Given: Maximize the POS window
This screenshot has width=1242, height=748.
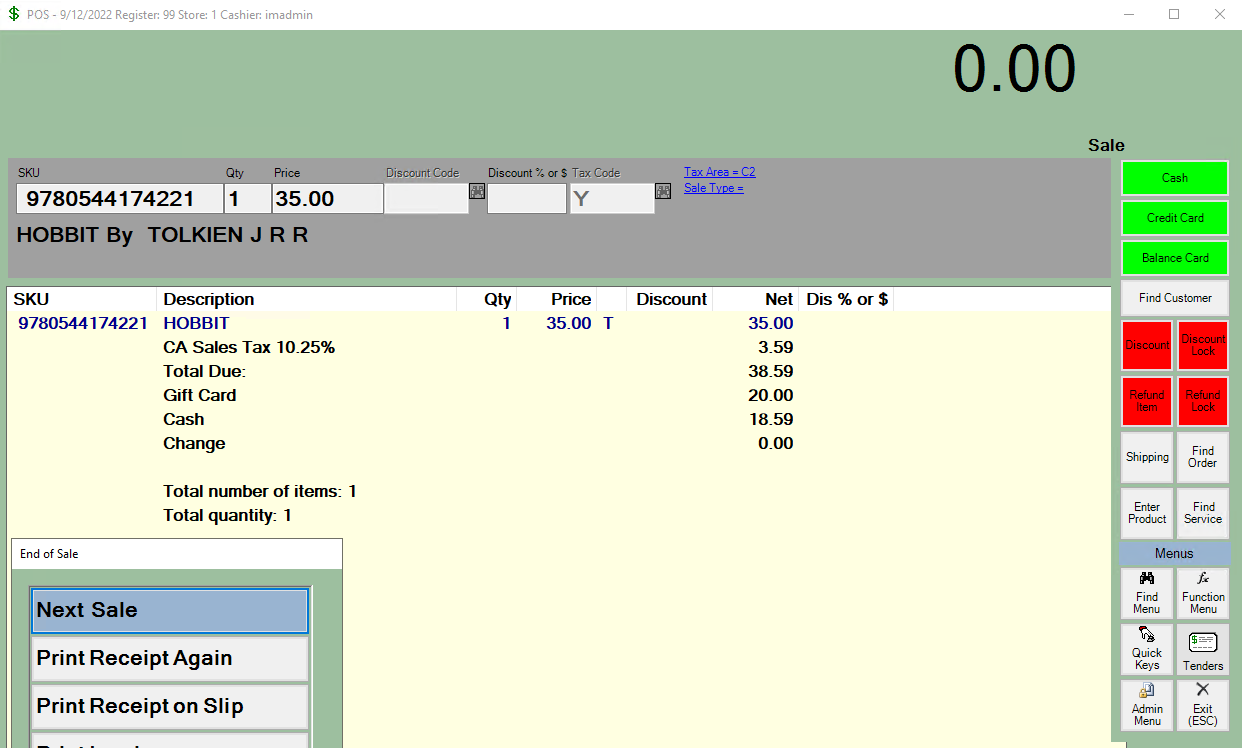Looking at the screenshot, I should click(1174, 14).
